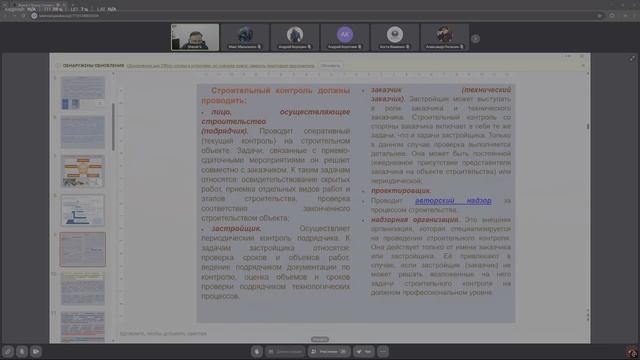The height and width of the screenshot is (360, 640).
Task: Toggle the camera button in bottom-left controls
Action: (x=36, y=351)
